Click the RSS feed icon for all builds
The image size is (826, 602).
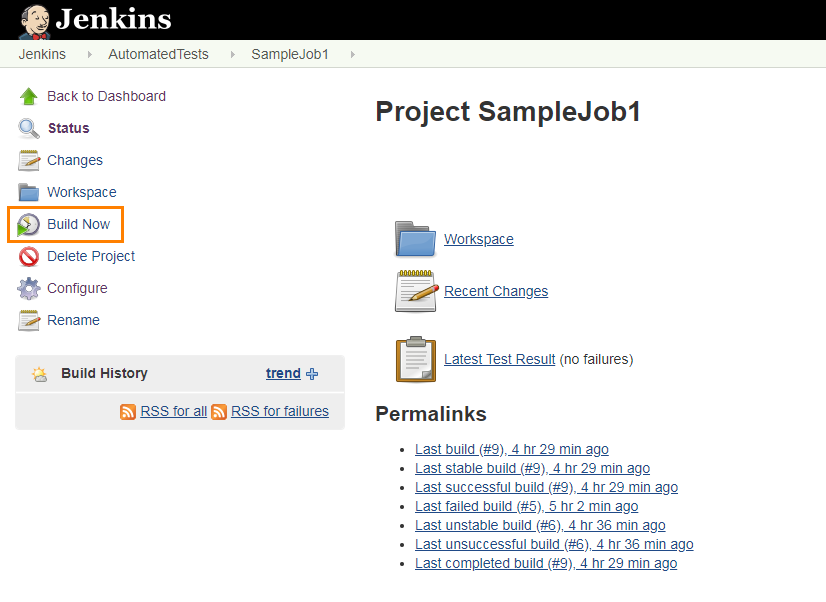128,412
